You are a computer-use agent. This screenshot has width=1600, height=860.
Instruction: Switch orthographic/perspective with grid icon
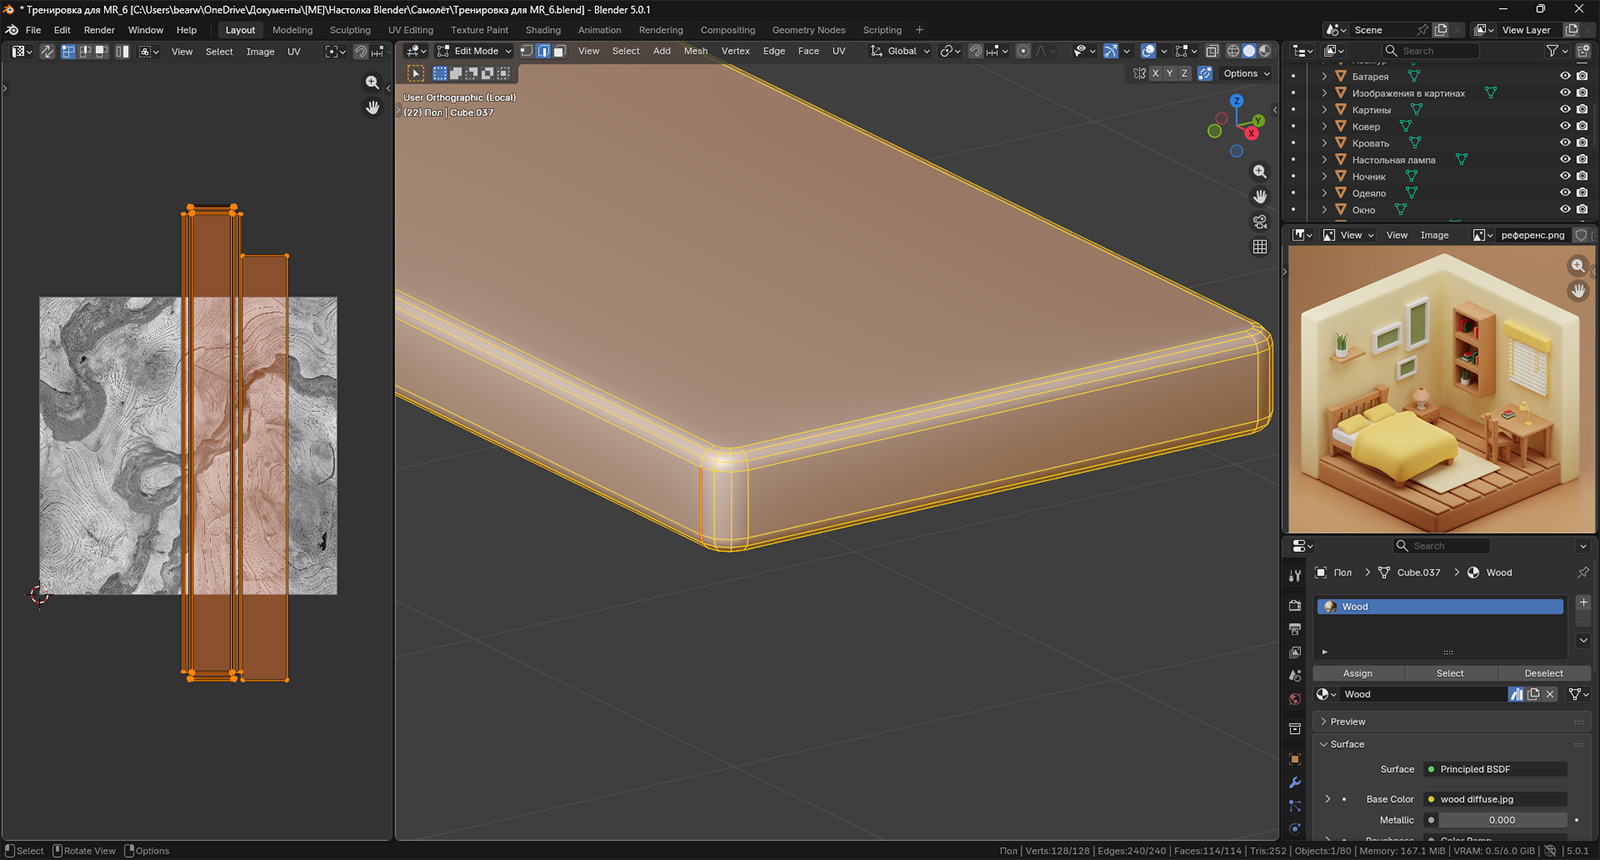click(x=1260, y=247)
